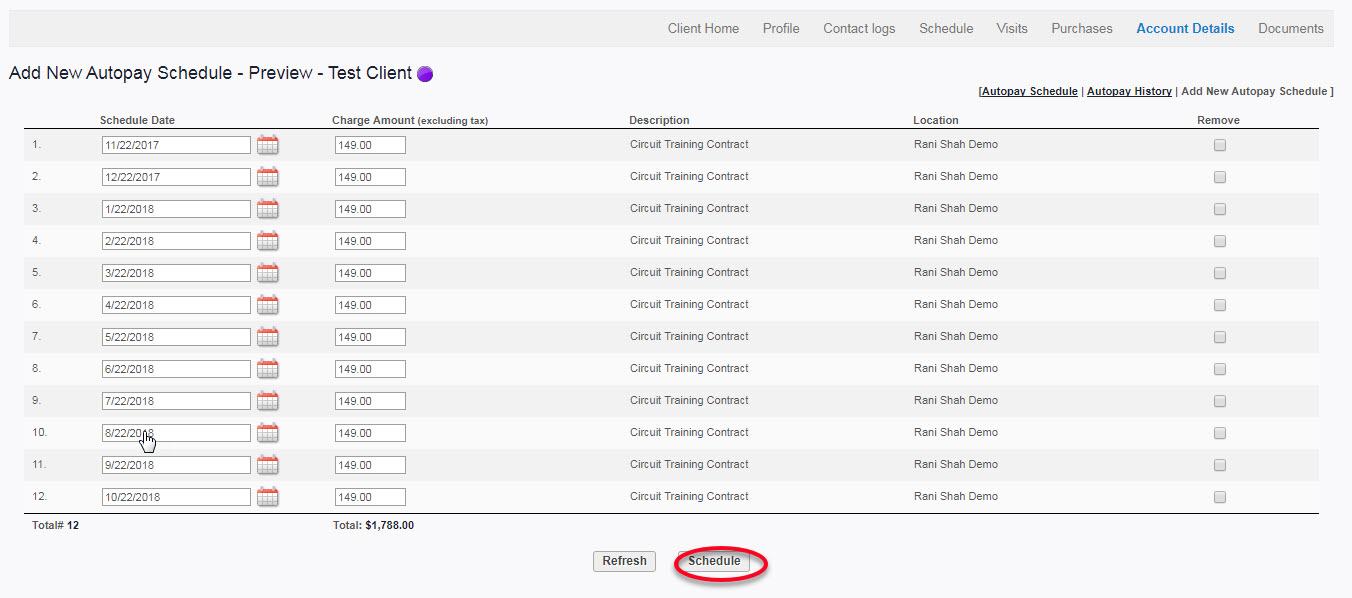1352x598 pixels.
Task: Go to Client Home
Action: (703, 28)
